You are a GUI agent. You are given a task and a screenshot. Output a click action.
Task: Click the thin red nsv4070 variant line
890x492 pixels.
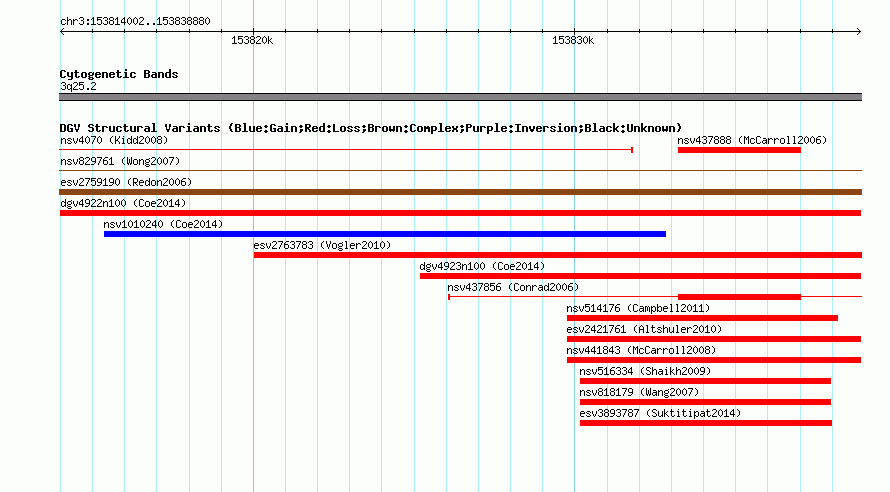point(346,150)
